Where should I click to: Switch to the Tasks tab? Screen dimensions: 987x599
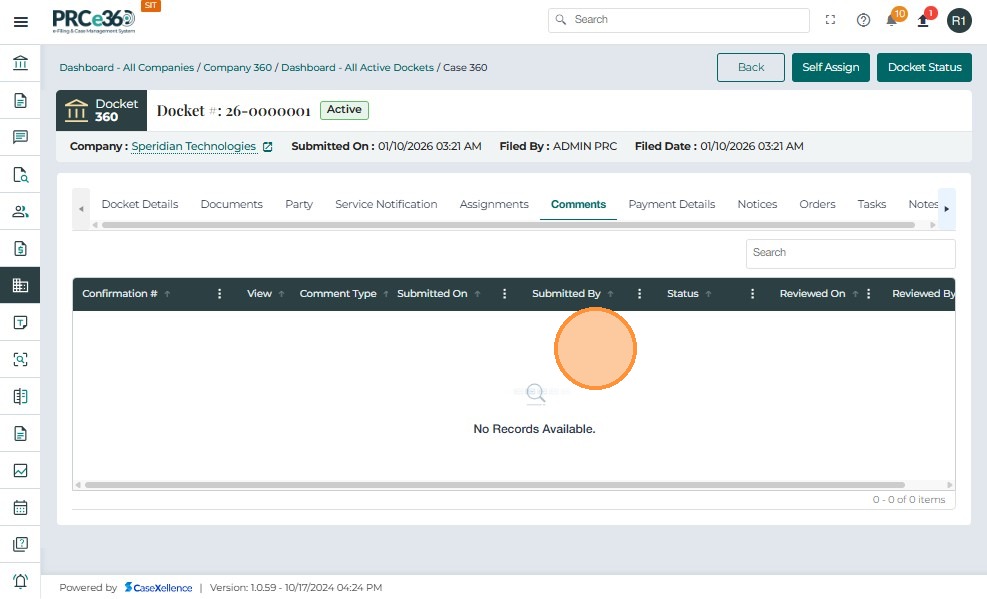872,204
